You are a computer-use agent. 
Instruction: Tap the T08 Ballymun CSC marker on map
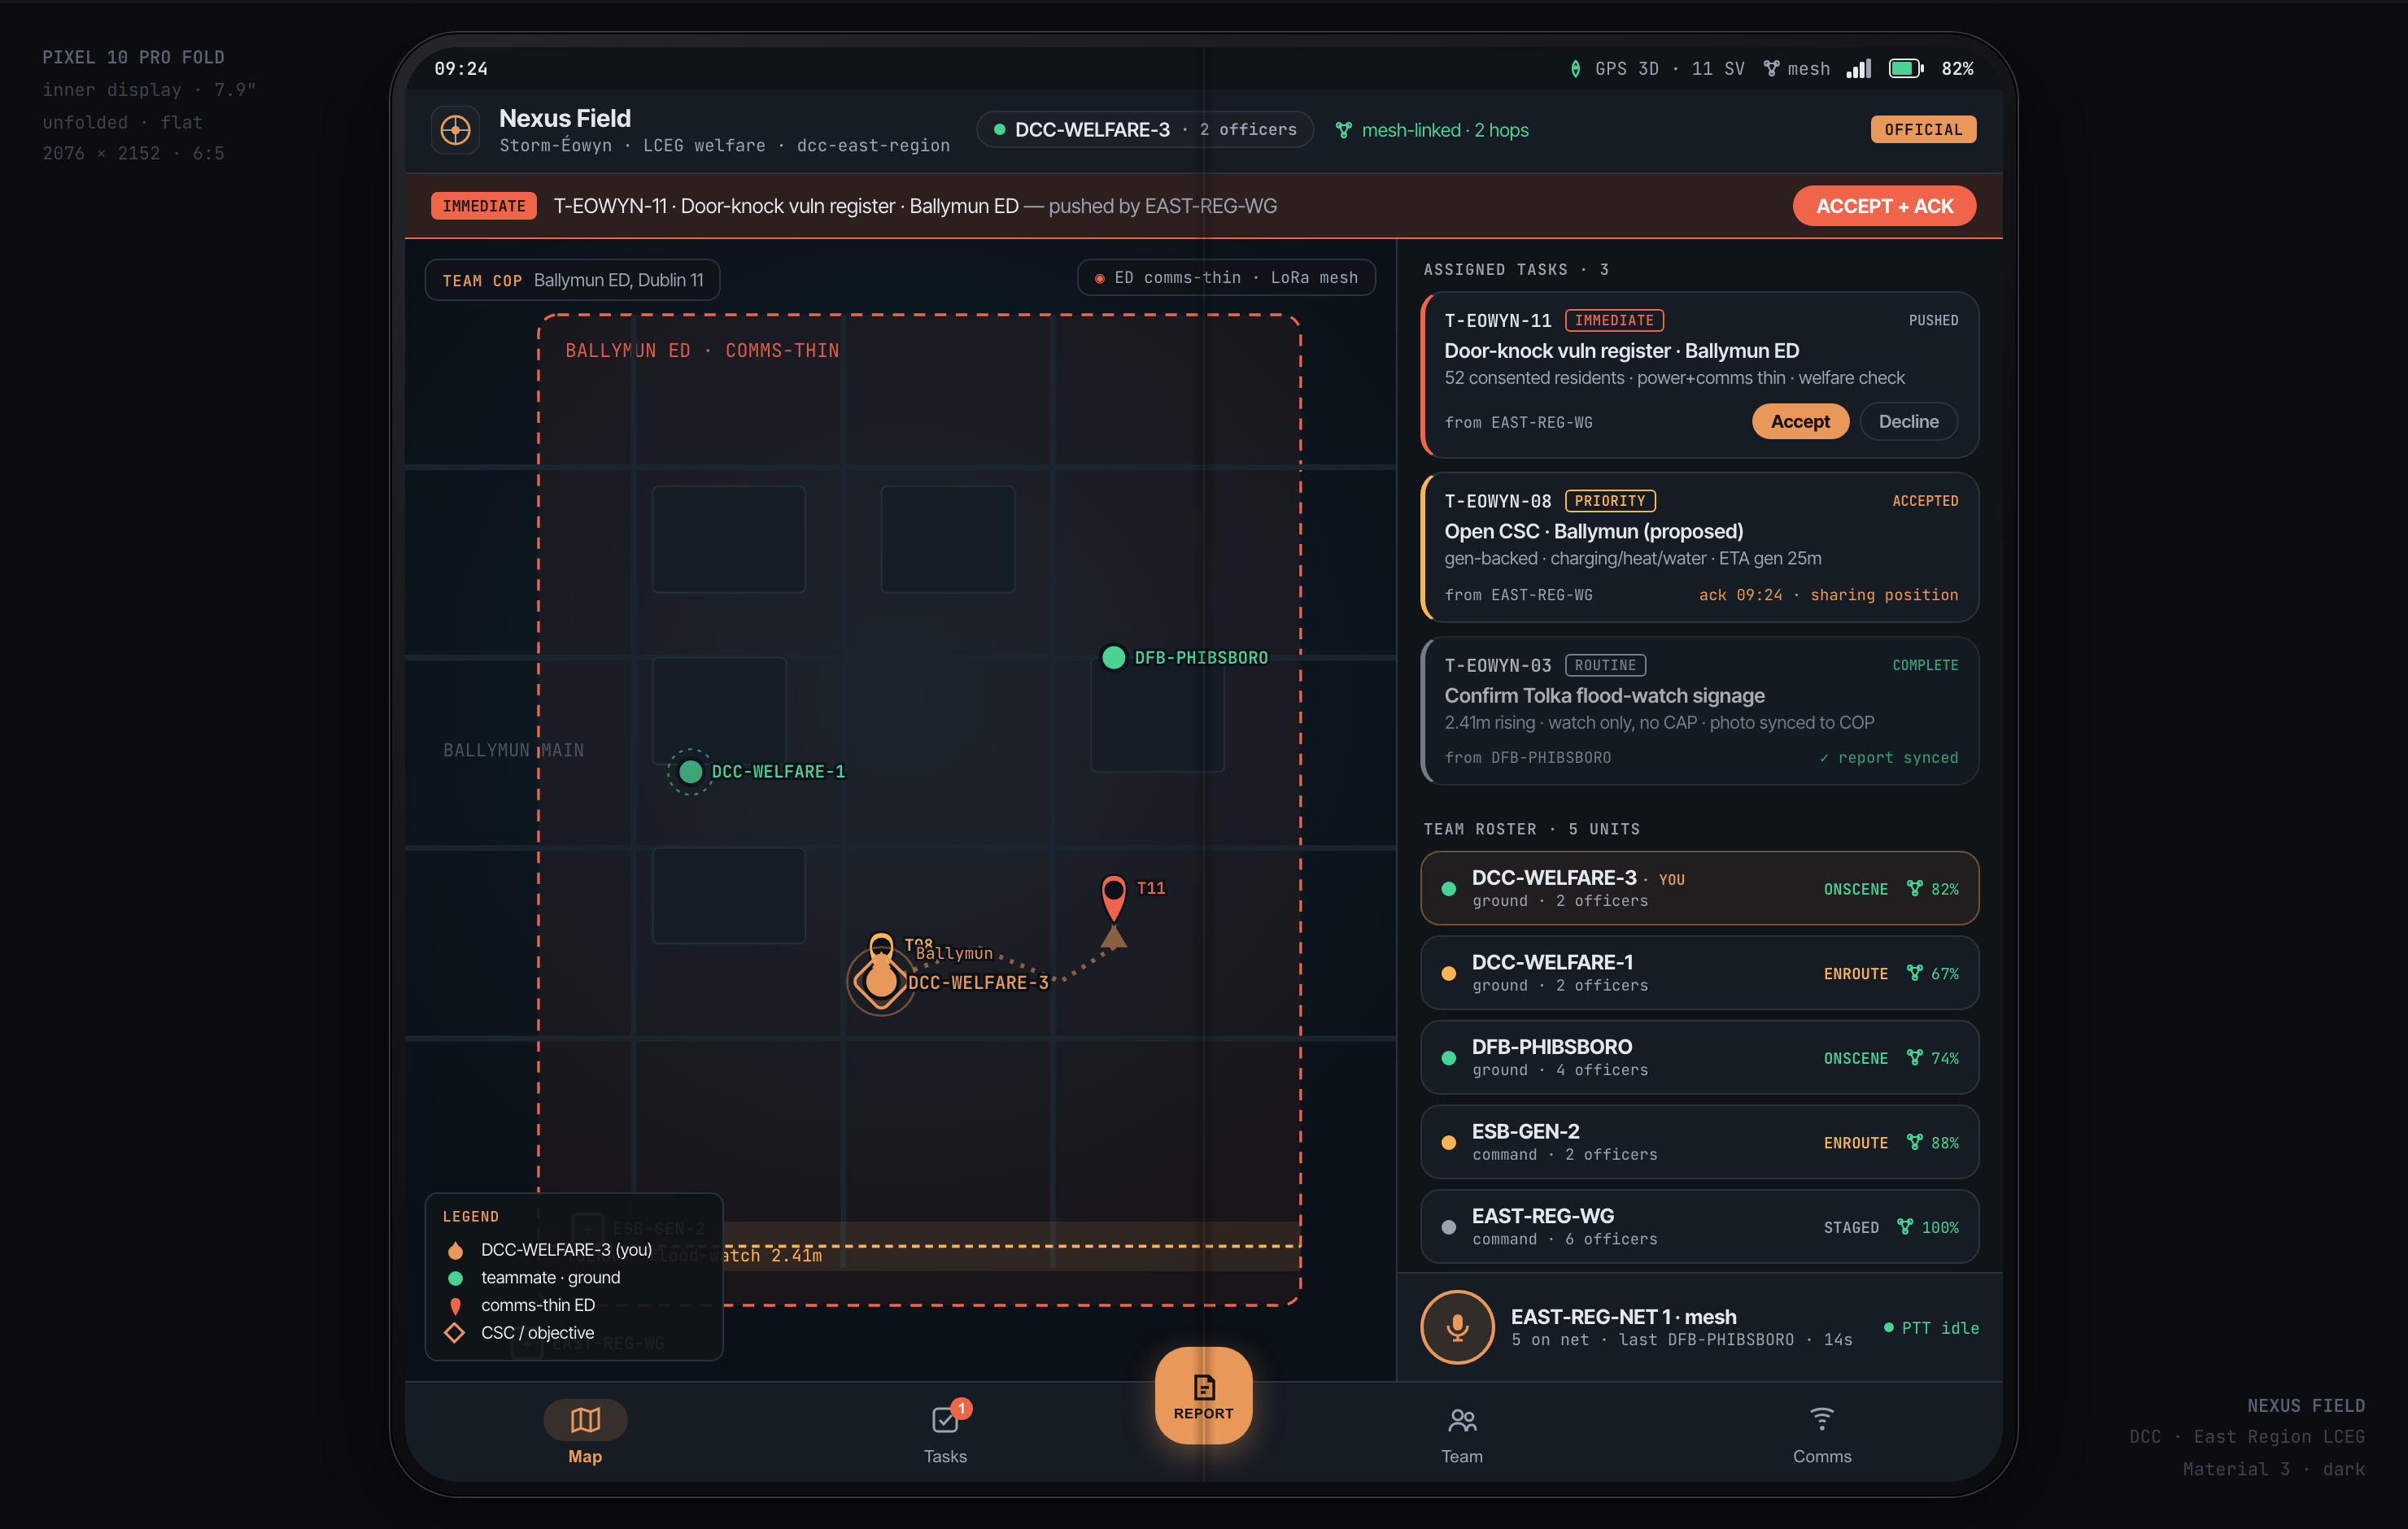point(881,946)
